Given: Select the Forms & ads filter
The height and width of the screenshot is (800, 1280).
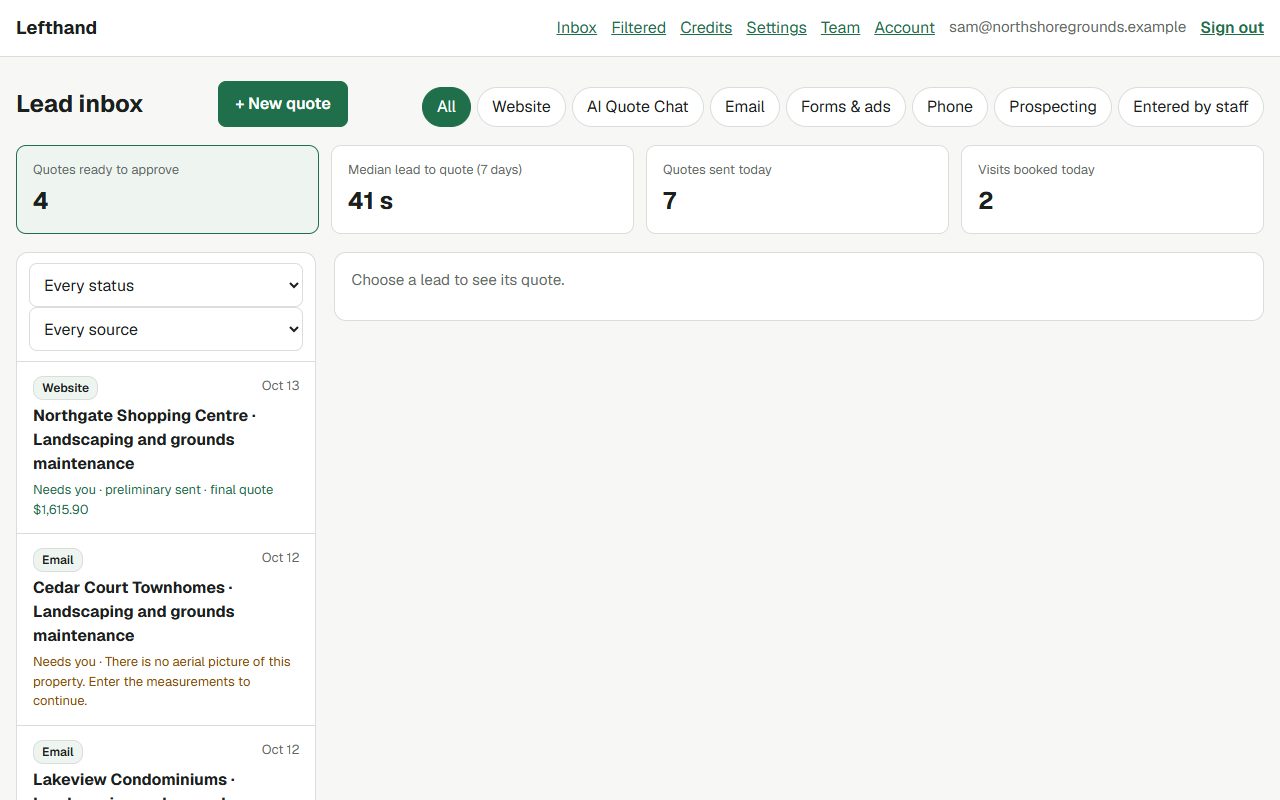Looking at the screenshot, I should (x=846, y=107).
